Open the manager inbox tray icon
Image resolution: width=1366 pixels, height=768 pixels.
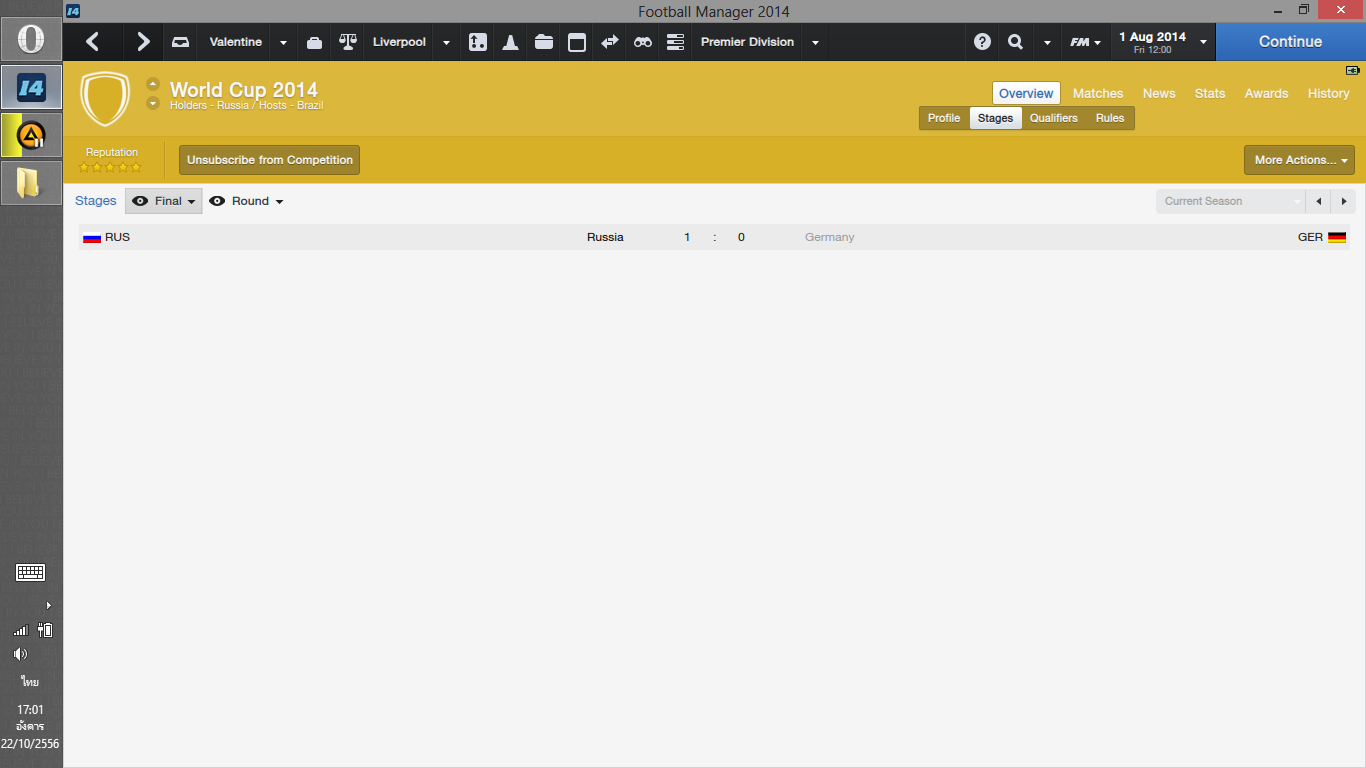(180, 42)
